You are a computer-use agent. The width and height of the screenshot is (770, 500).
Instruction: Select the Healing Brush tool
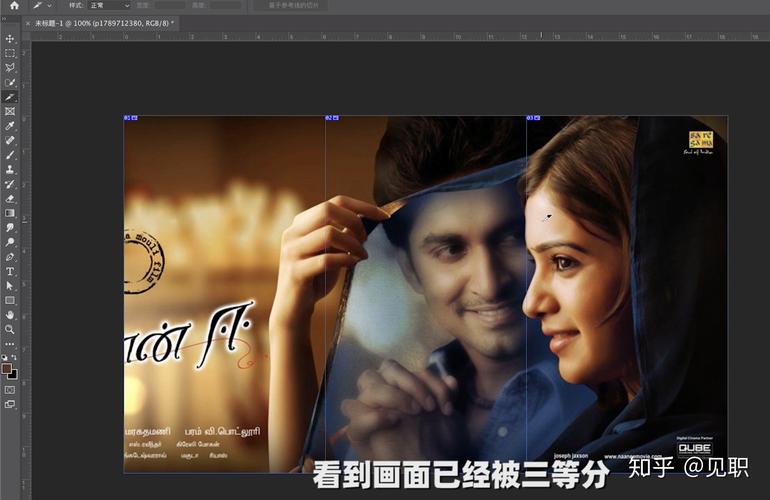[10, 140]
